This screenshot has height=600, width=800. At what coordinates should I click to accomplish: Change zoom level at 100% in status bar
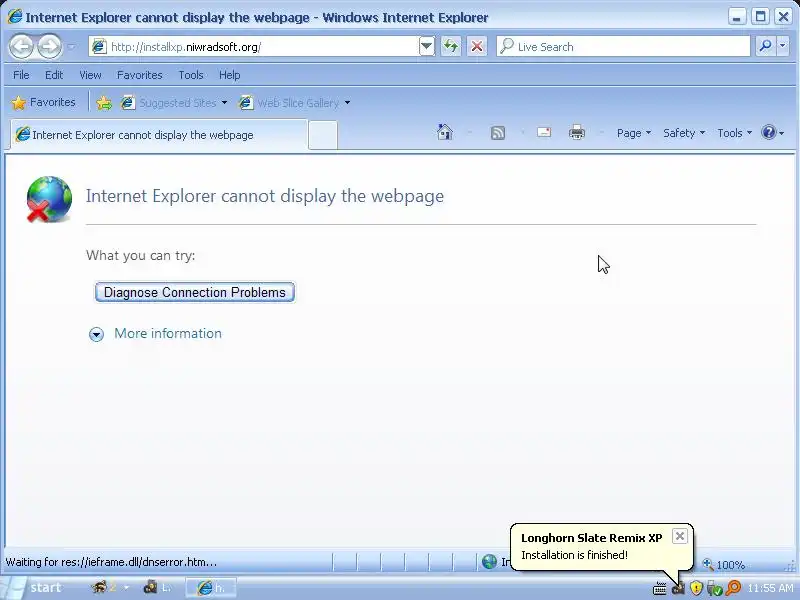coord(723,564)
